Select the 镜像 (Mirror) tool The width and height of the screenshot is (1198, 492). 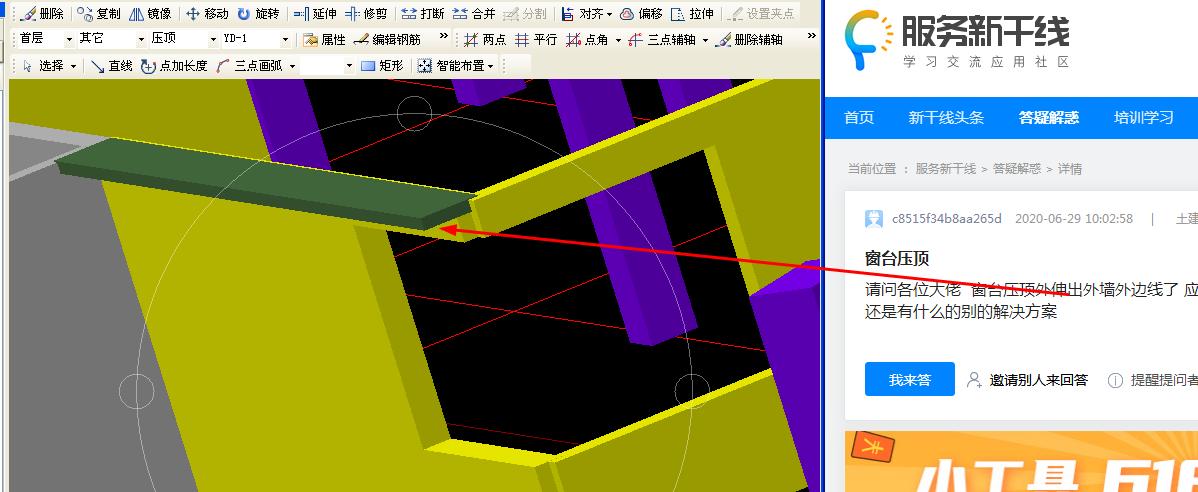tap(151, 14)
